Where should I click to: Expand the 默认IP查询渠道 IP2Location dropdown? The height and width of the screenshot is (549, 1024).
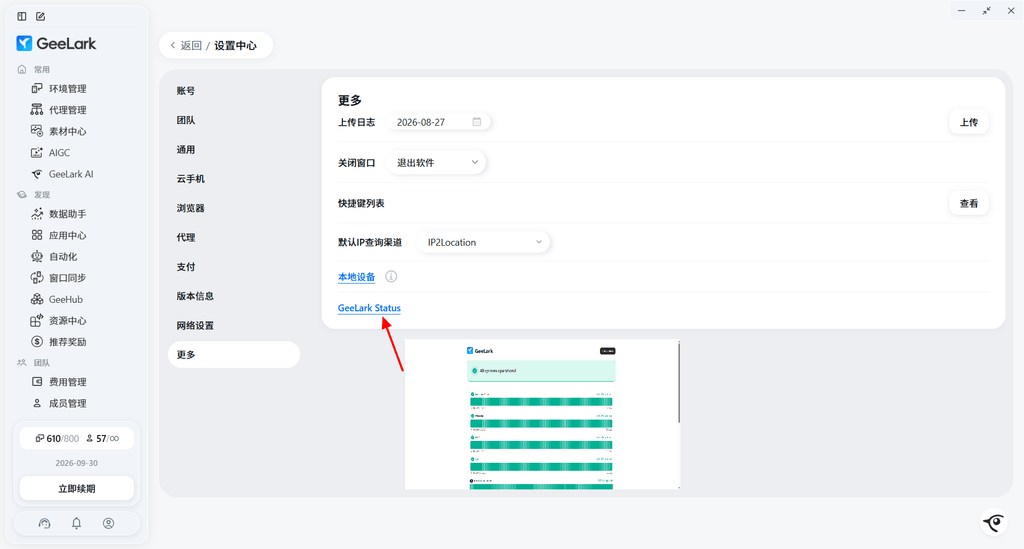483,242
